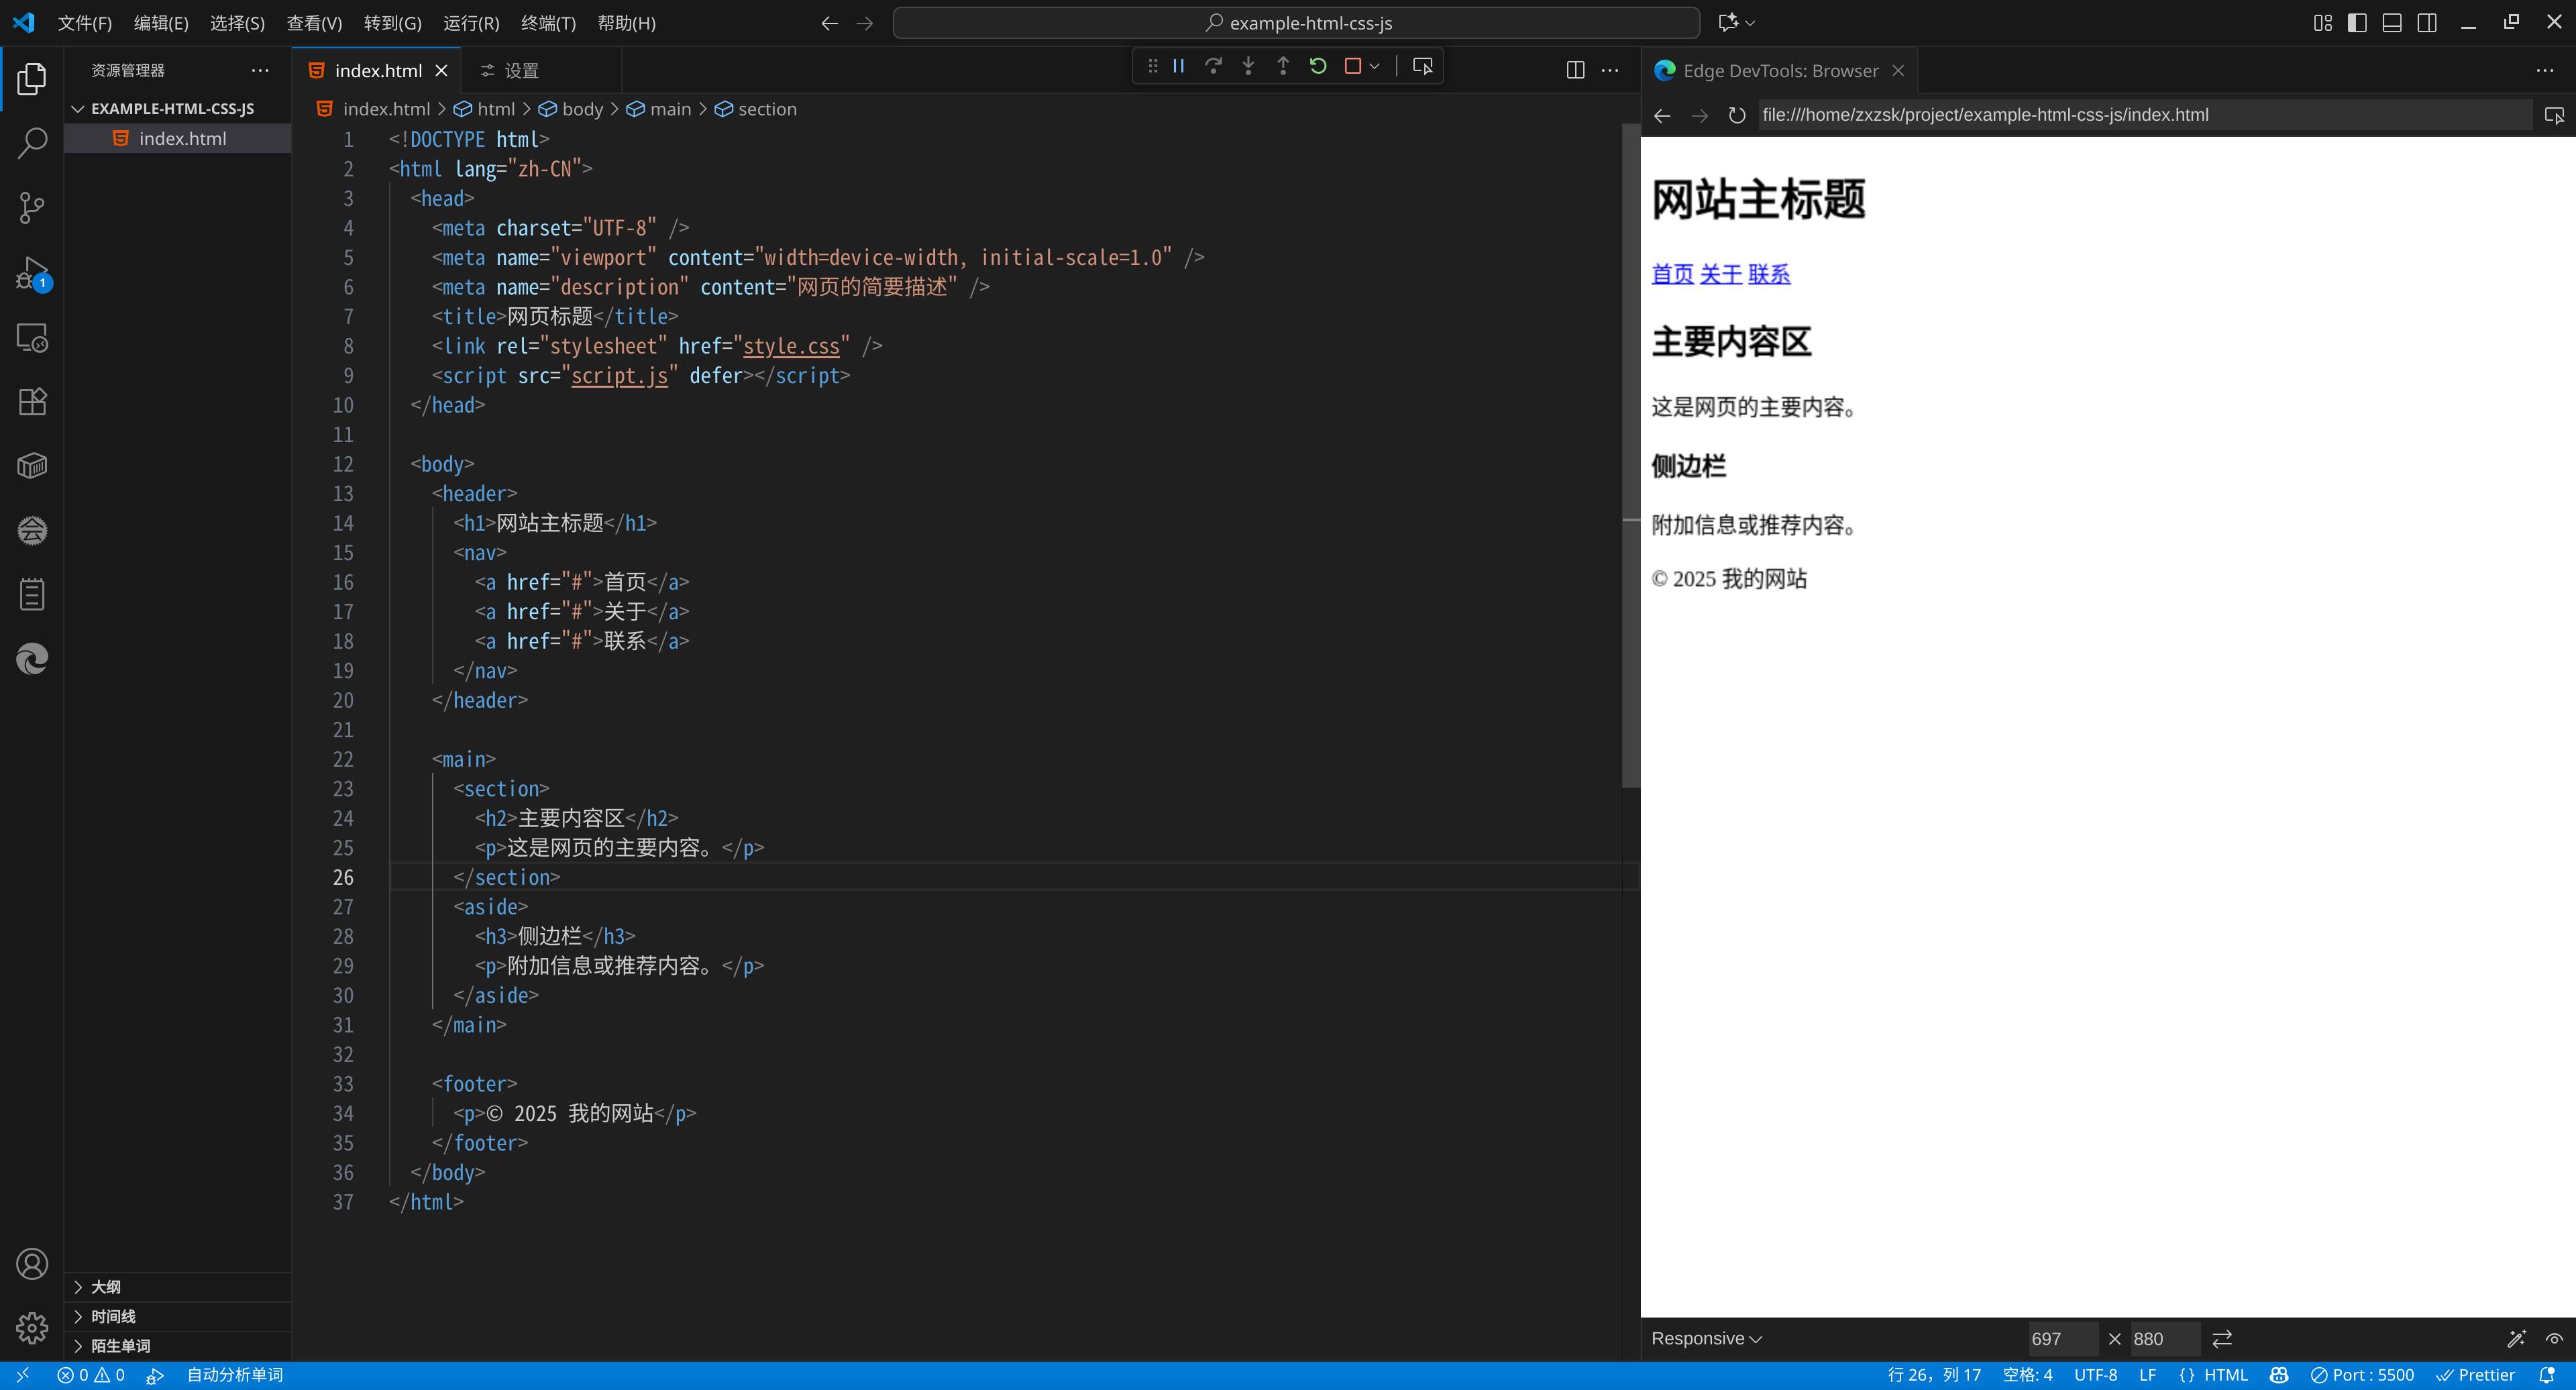Open the Extensions view
Viewport: 2576px width, 1390px height.
[x=32, y=402]
